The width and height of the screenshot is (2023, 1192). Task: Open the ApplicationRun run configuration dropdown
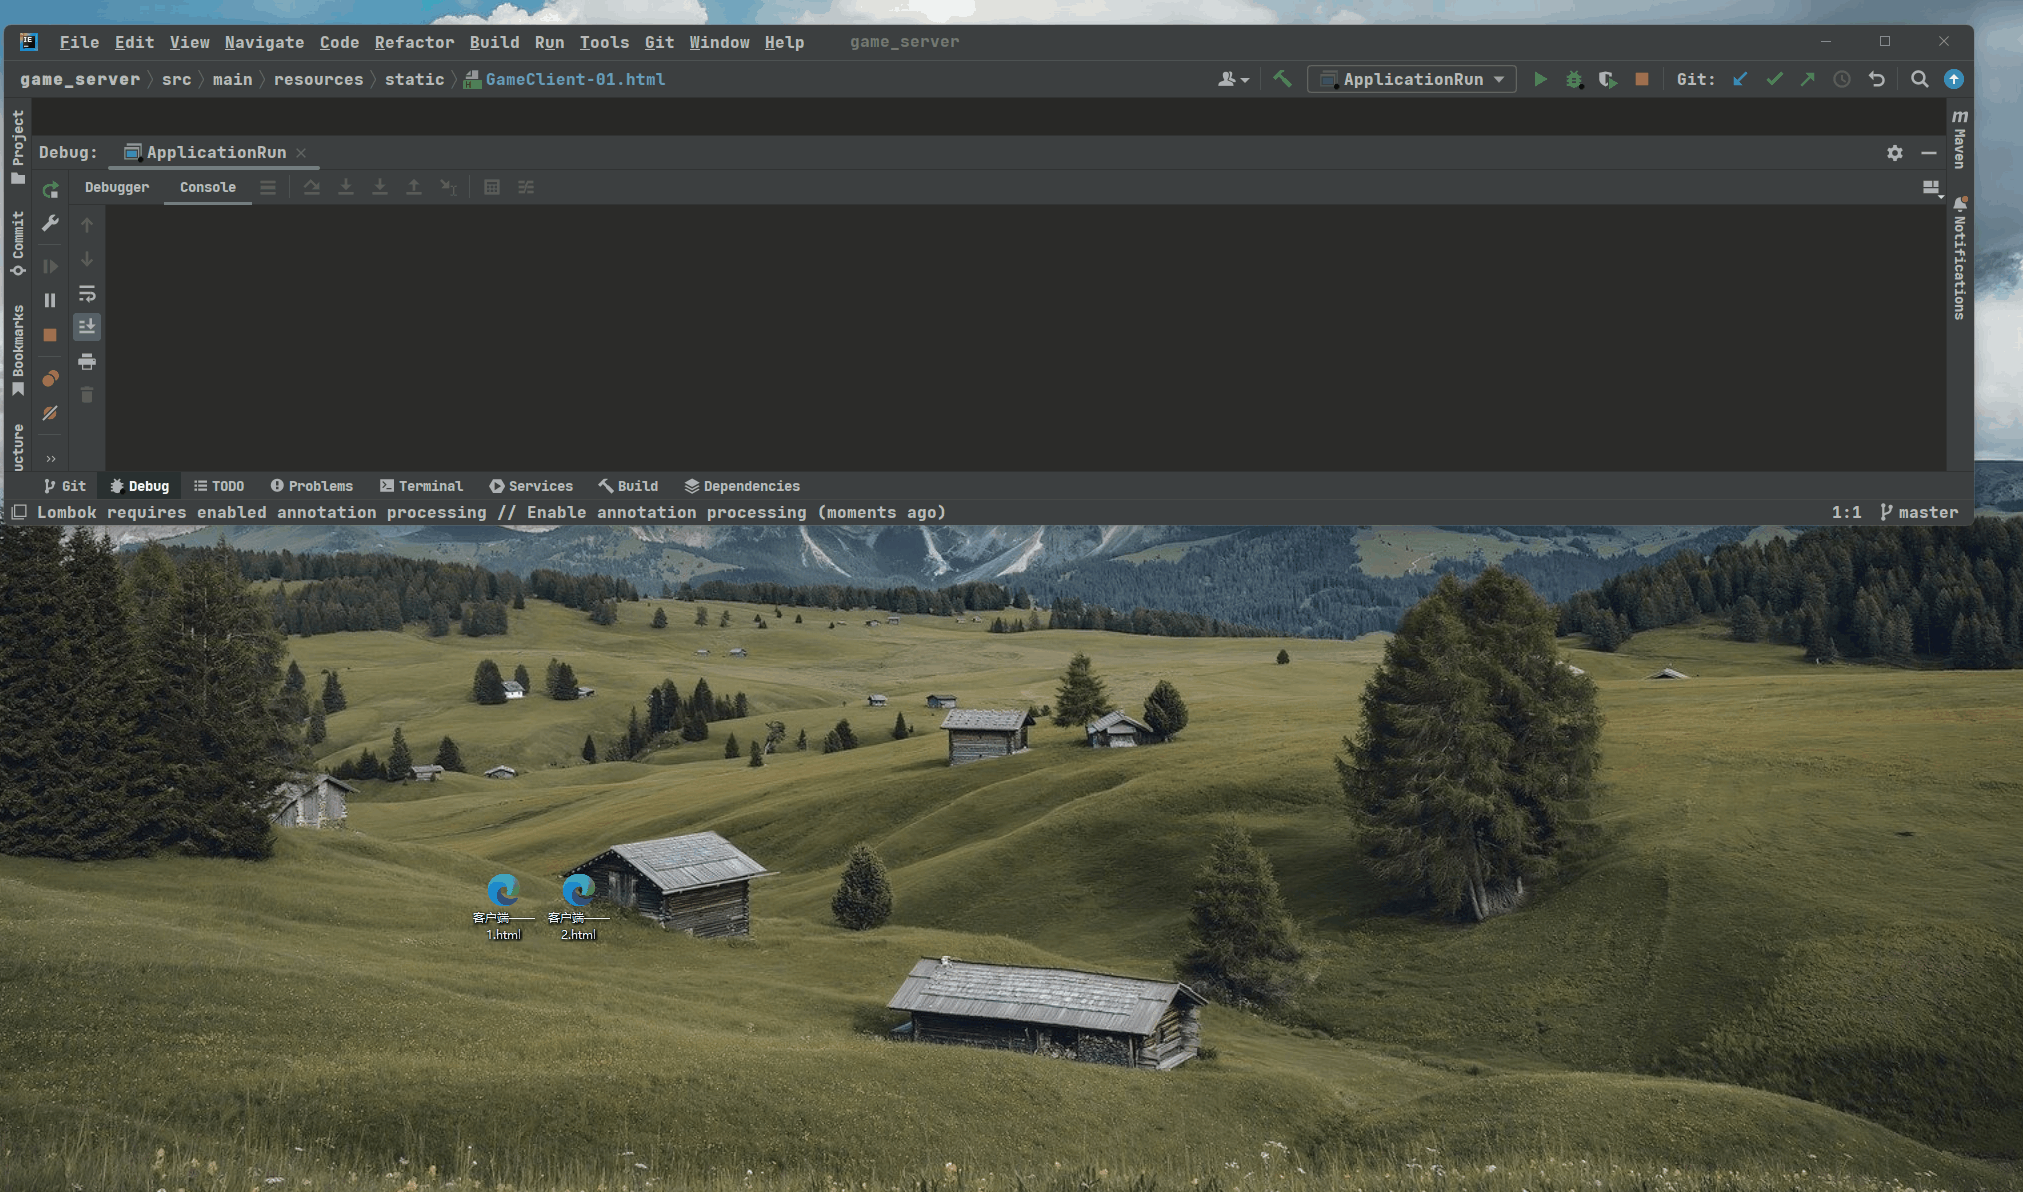pyautogui.click(x=1411, y=79)
